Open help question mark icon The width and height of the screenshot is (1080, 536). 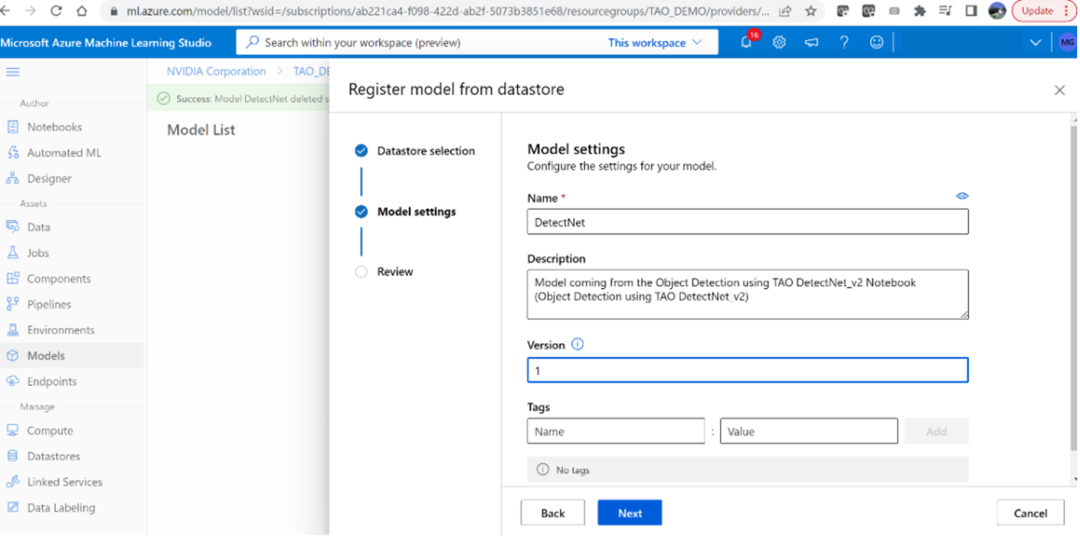844,42
